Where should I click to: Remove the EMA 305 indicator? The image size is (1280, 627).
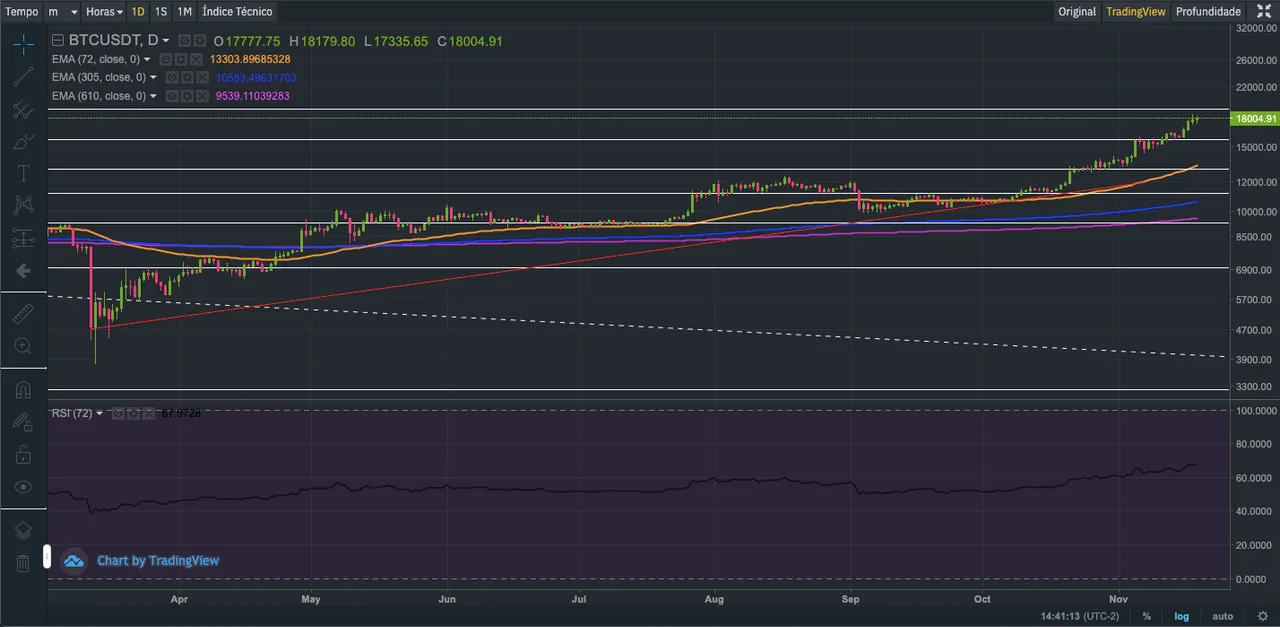click(202, 77)
